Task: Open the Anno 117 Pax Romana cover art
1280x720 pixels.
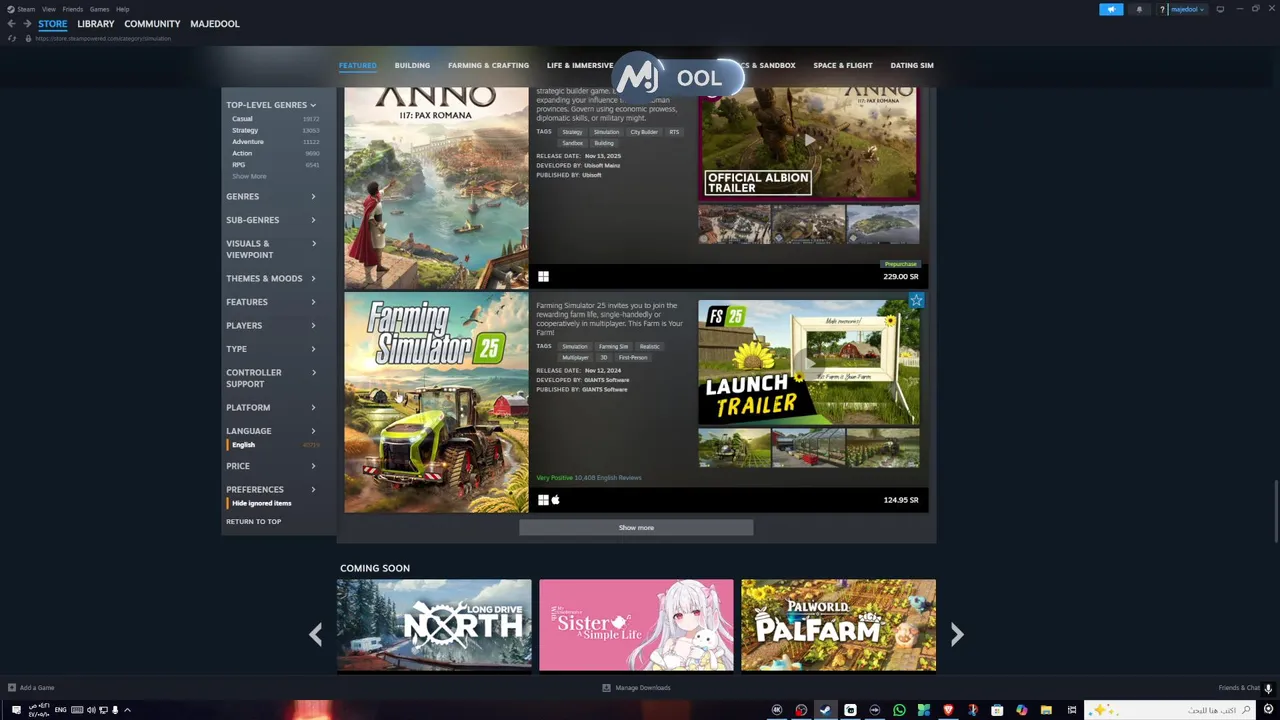Action: click(436, 188)
